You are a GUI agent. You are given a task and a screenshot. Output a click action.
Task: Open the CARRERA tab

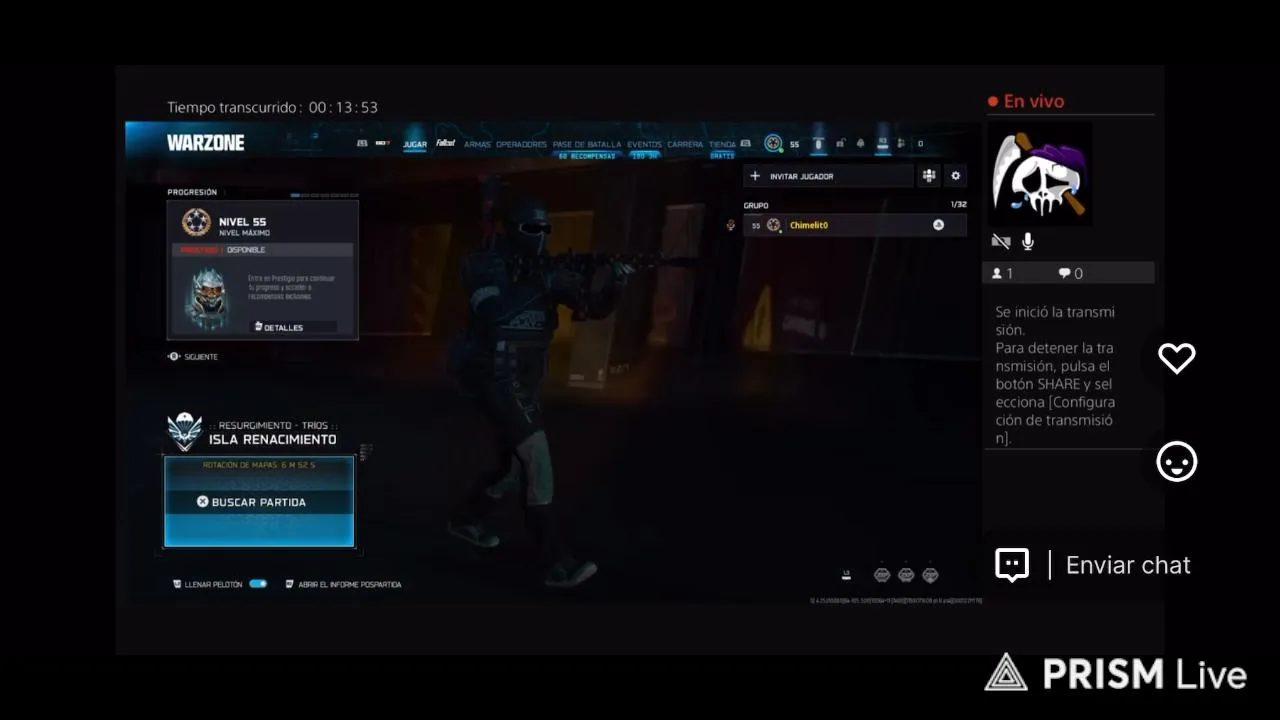coord(685,144)
